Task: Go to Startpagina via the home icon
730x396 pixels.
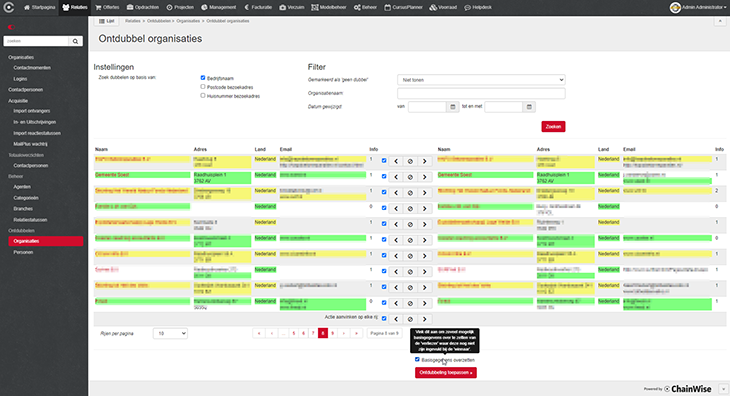Action: click(x=27, y=7)
